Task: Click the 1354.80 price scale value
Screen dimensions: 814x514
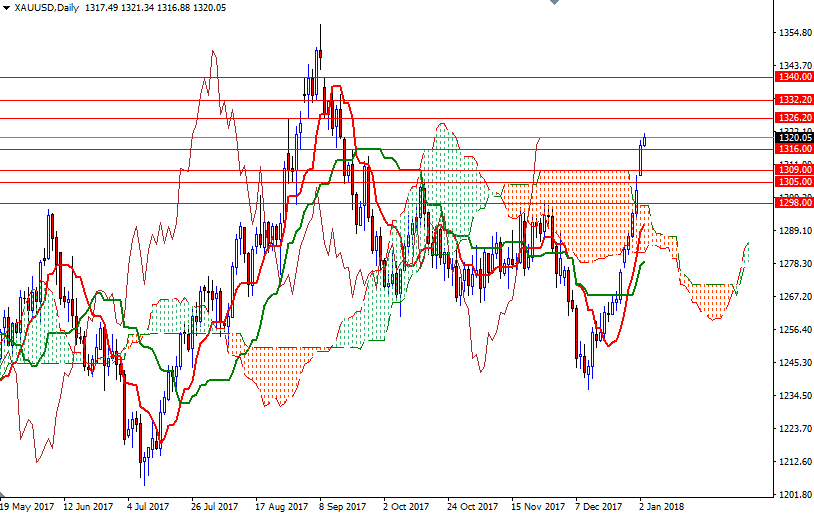Action: [x=793, y=33]
